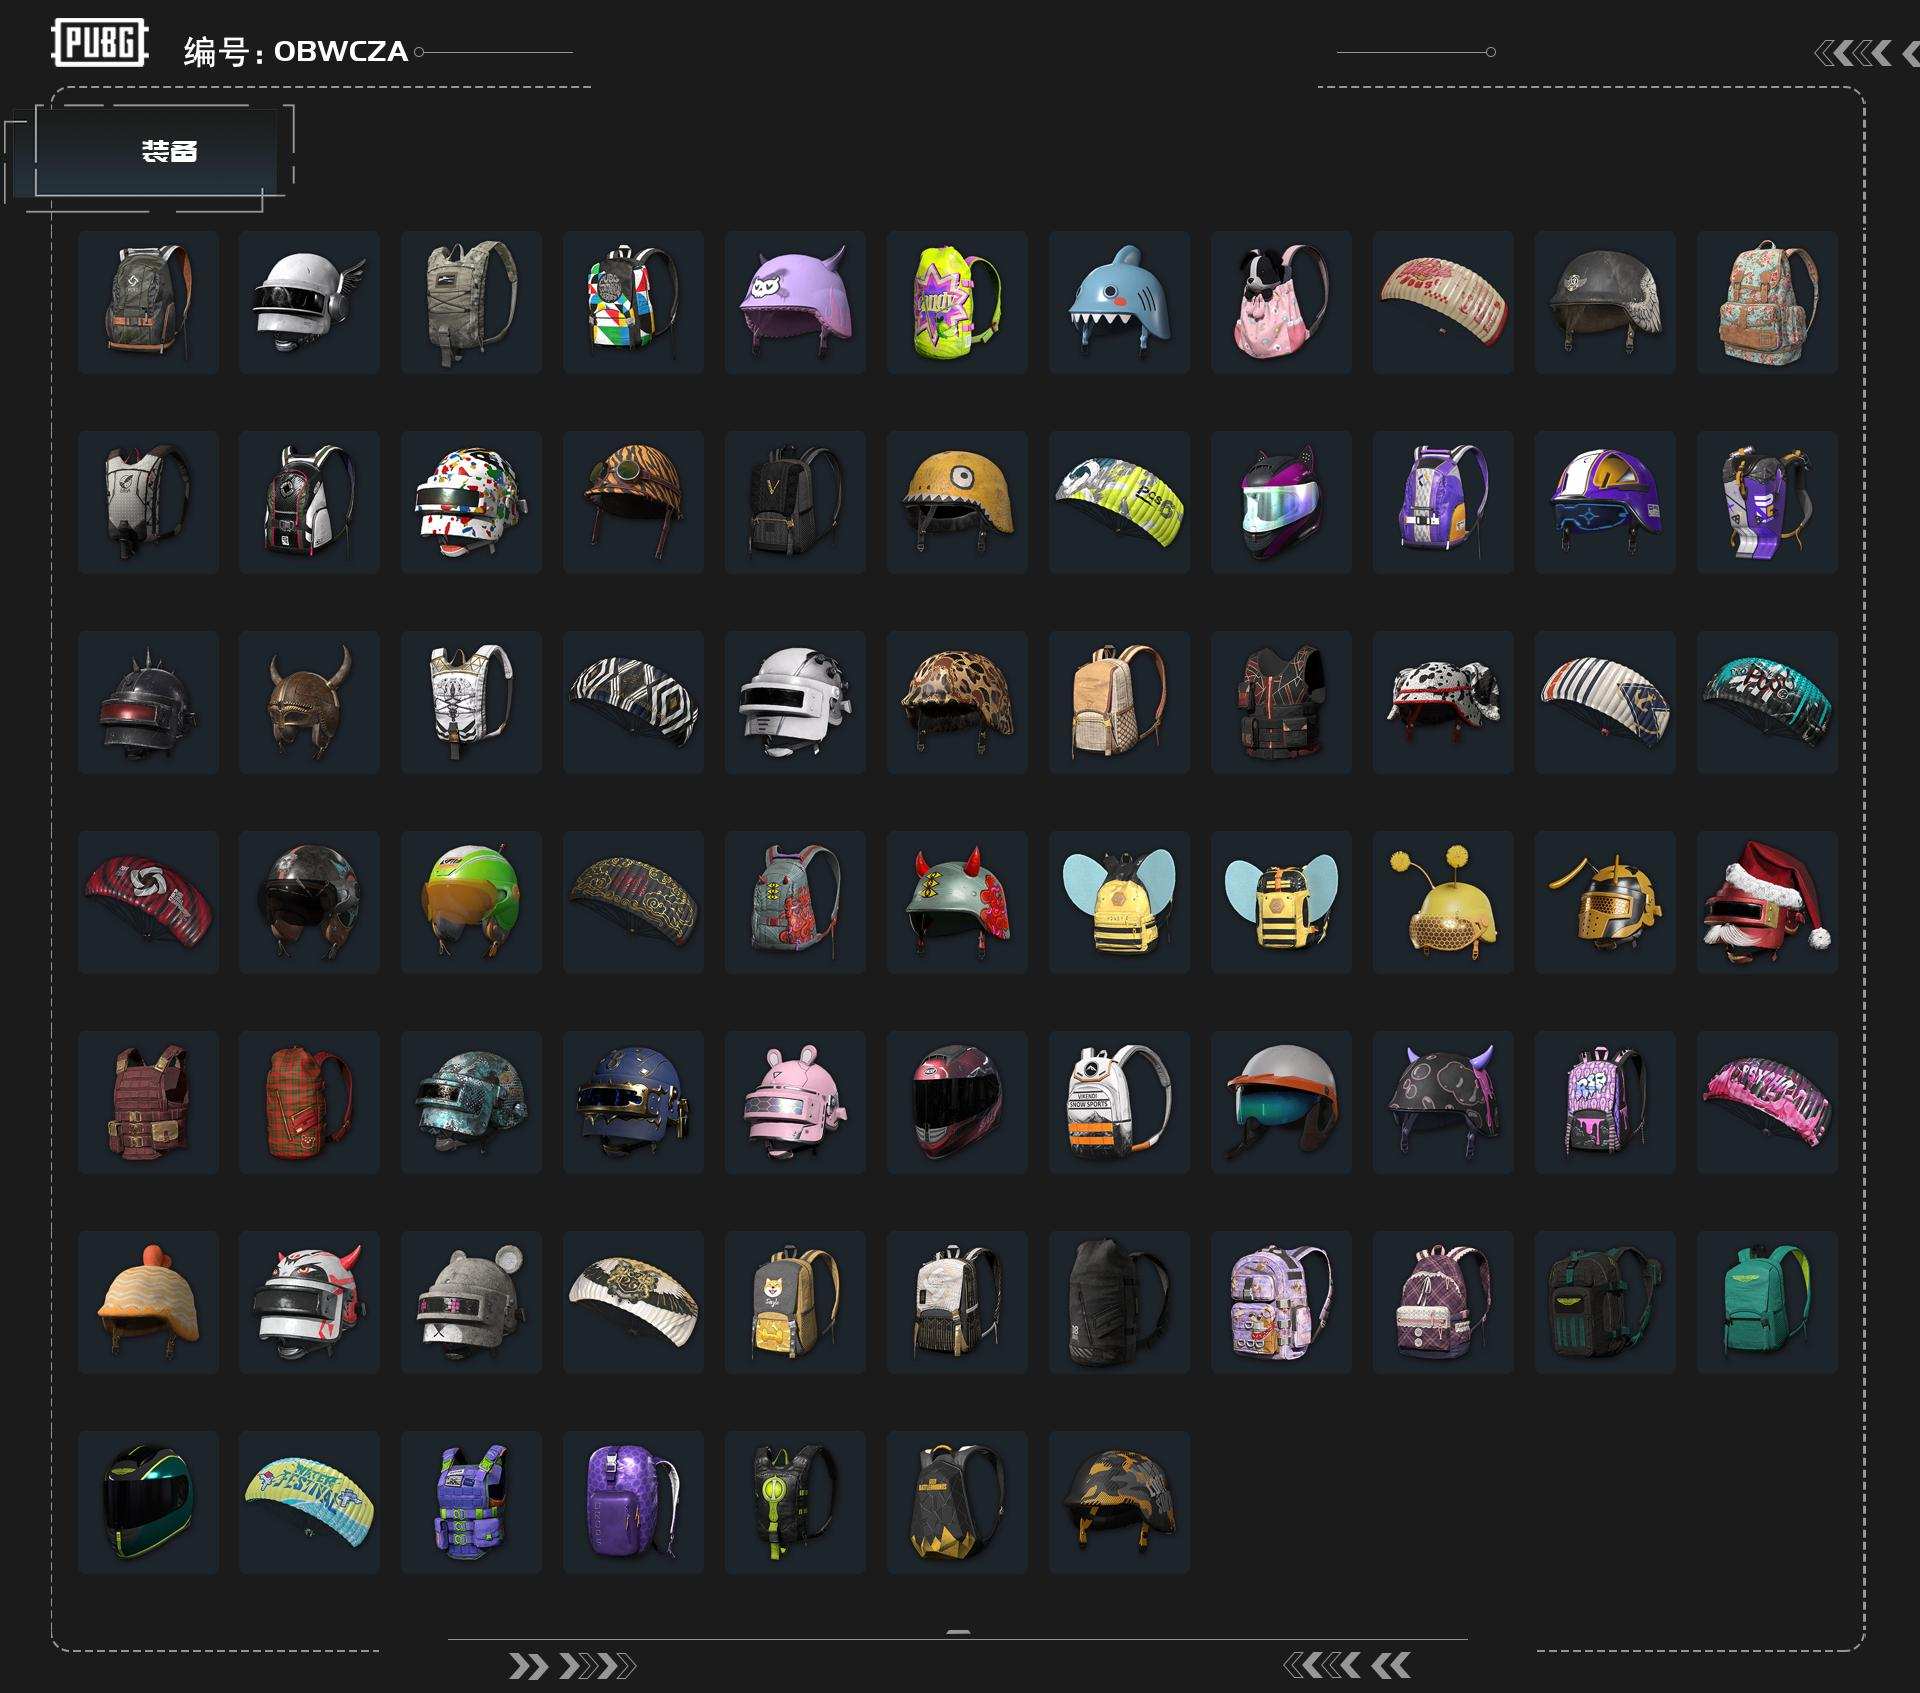Pick the grey bear-eared helmet

(x=471, y=1302)
